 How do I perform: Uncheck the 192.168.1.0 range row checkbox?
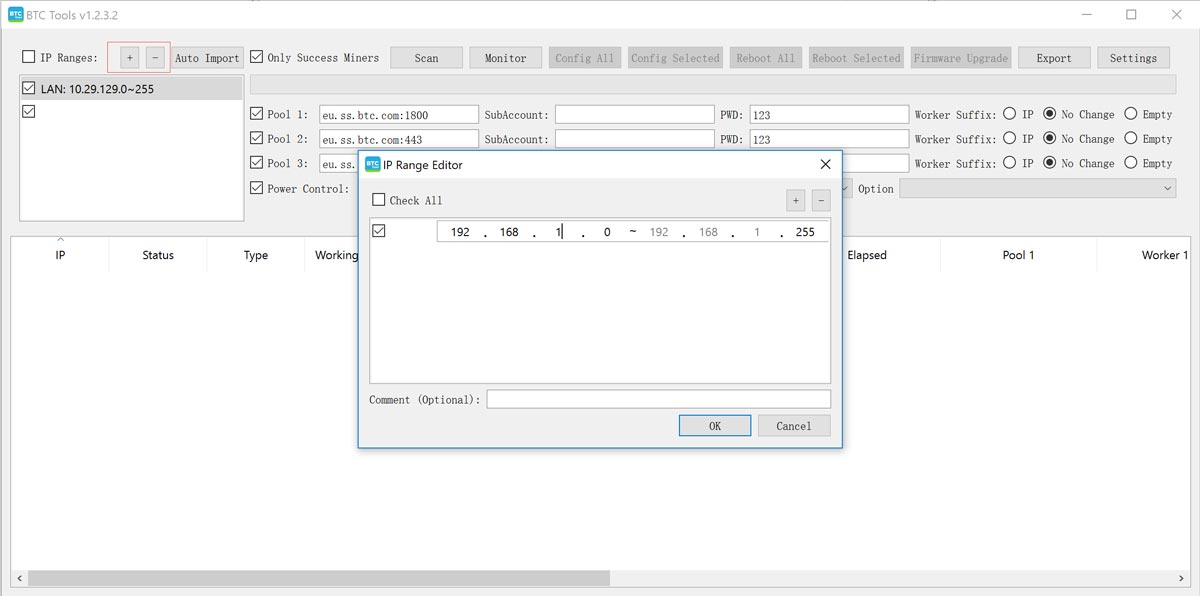pyautogui.click(x=378, y=231)
